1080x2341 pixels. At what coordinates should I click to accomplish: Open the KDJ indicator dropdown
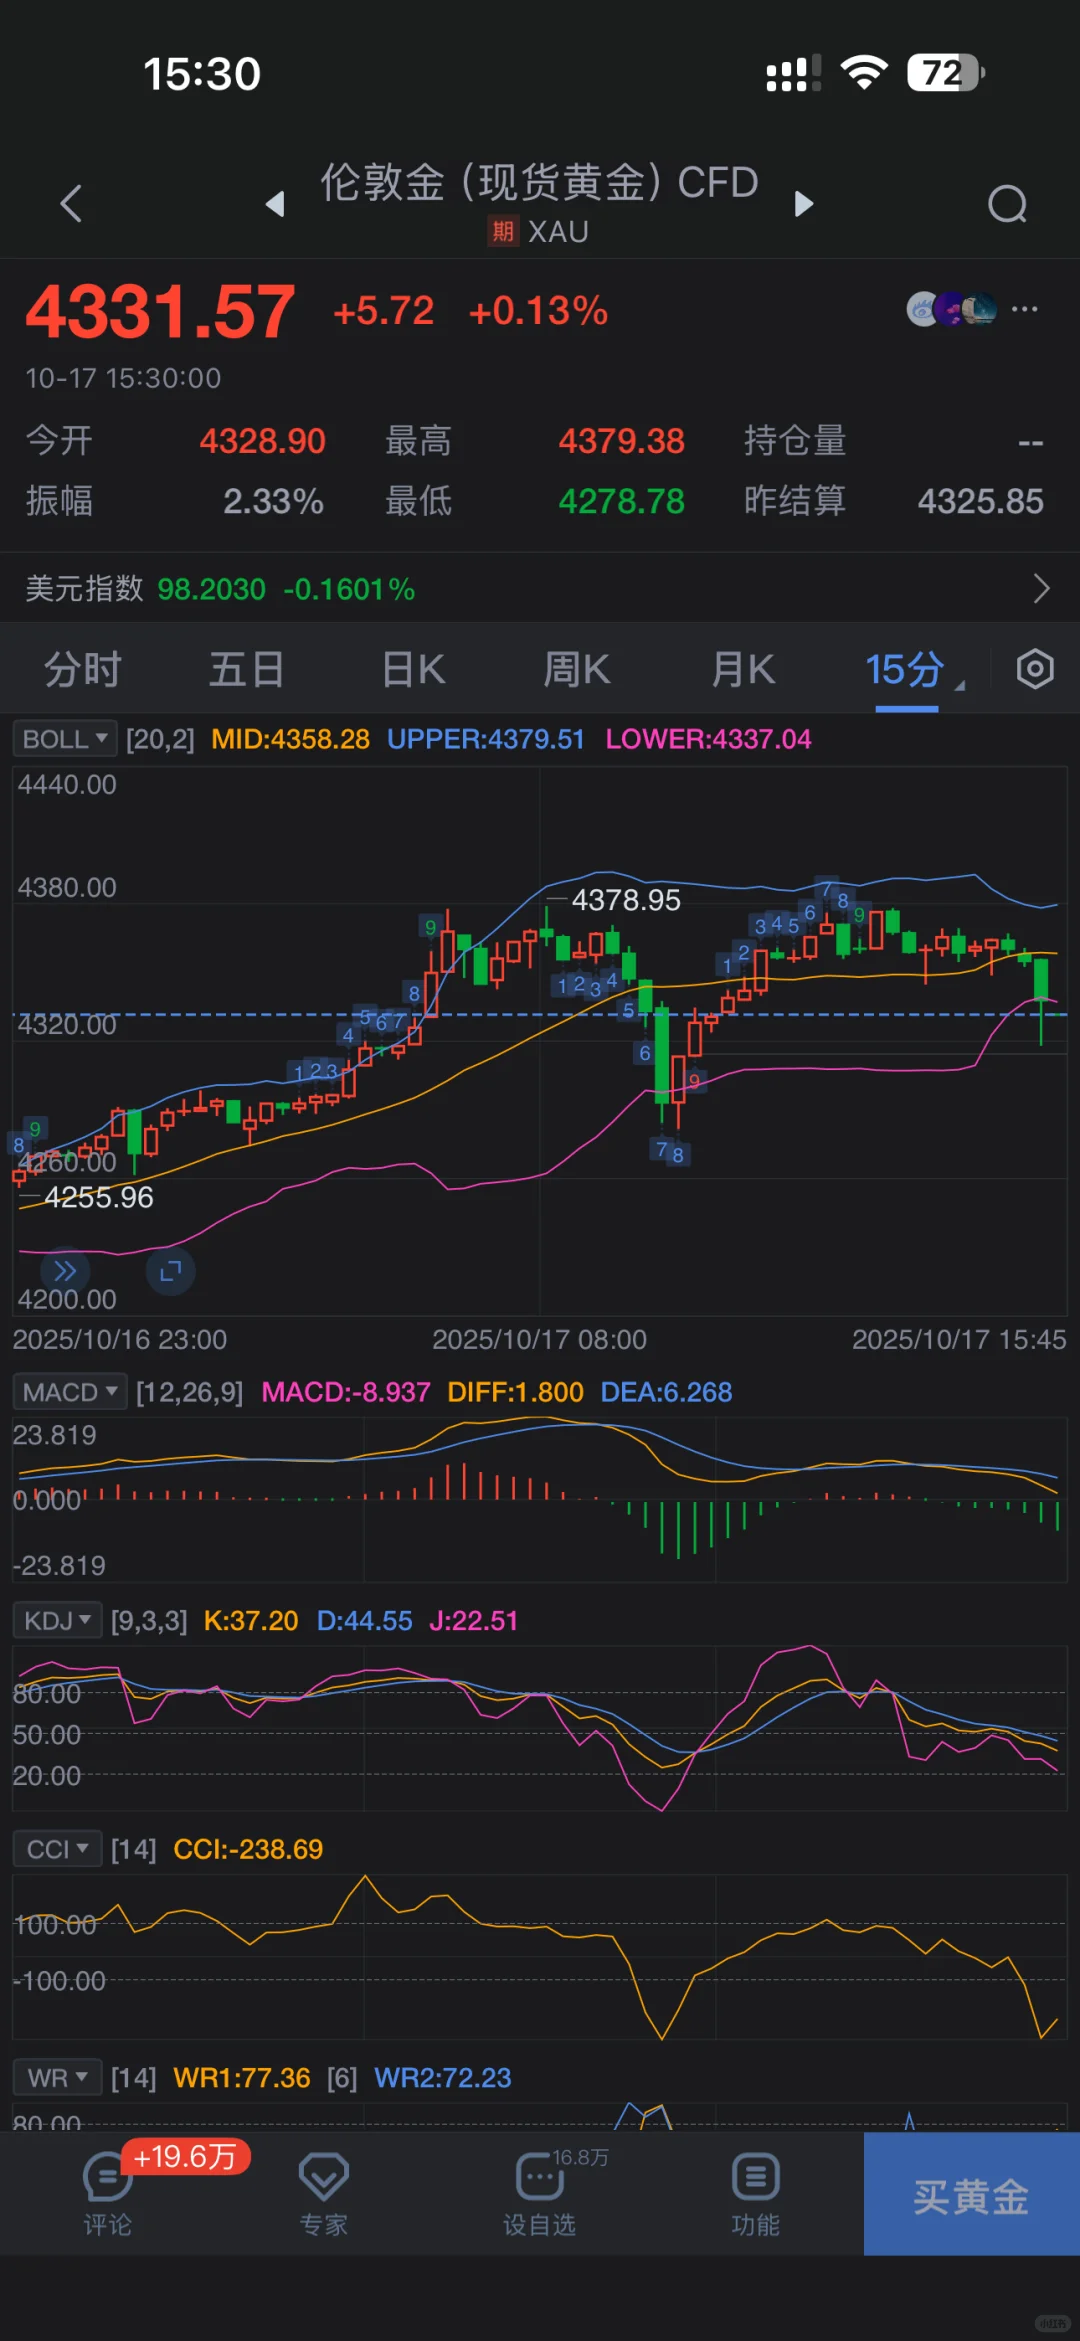[x=58, y=1620]
